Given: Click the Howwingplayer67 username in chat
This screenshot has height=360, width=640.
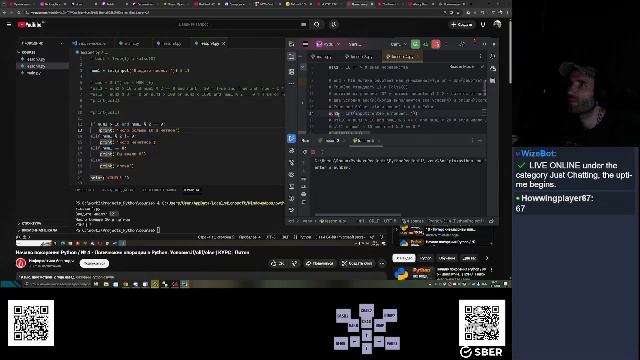Looking at the screenshot, I should [557, 198].
